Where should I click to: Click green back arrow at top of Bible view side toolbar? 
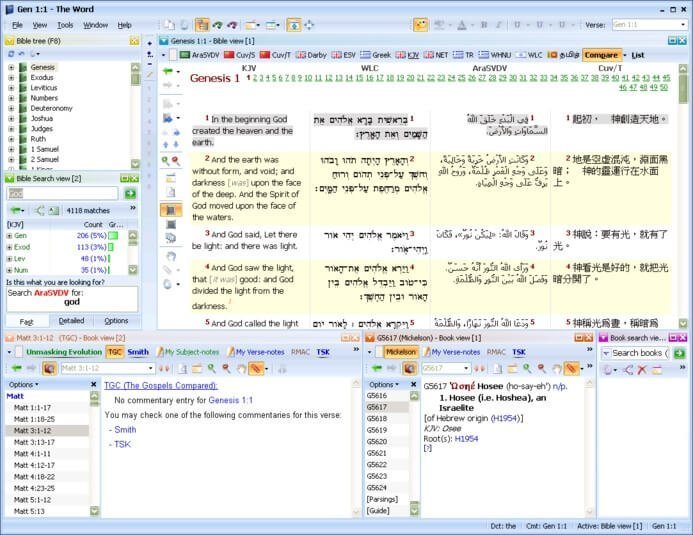tap(168, 71)
